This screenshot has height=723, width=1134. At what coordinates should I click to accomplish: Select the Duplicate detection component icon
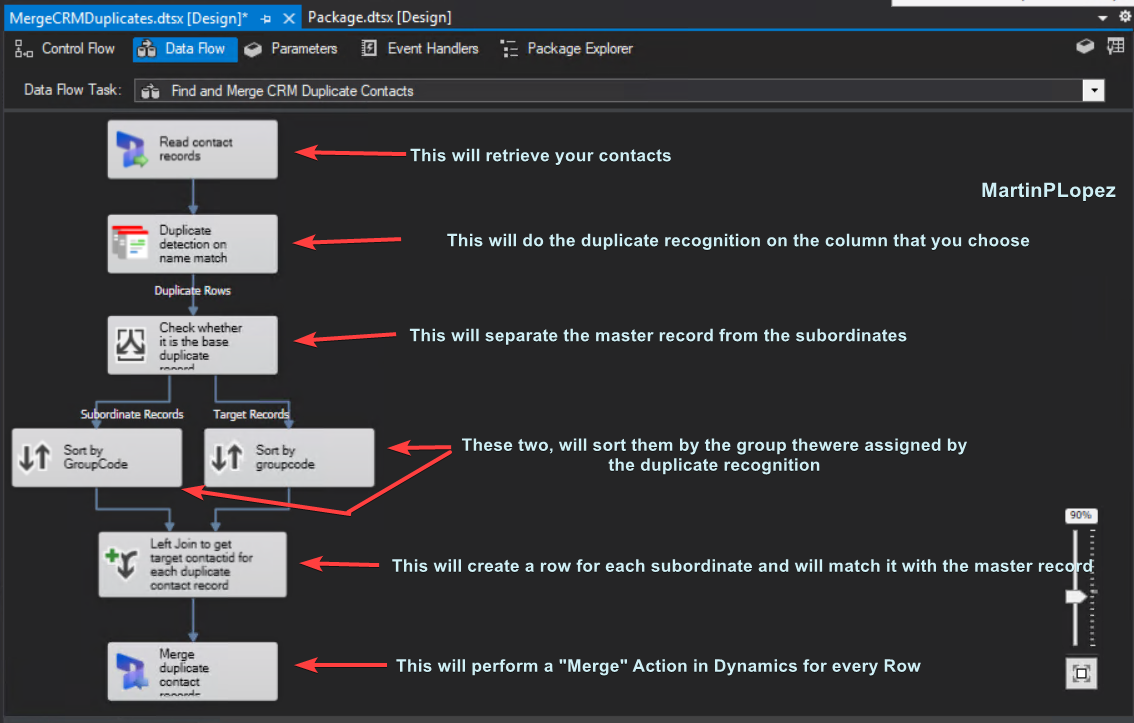(131, 243)
